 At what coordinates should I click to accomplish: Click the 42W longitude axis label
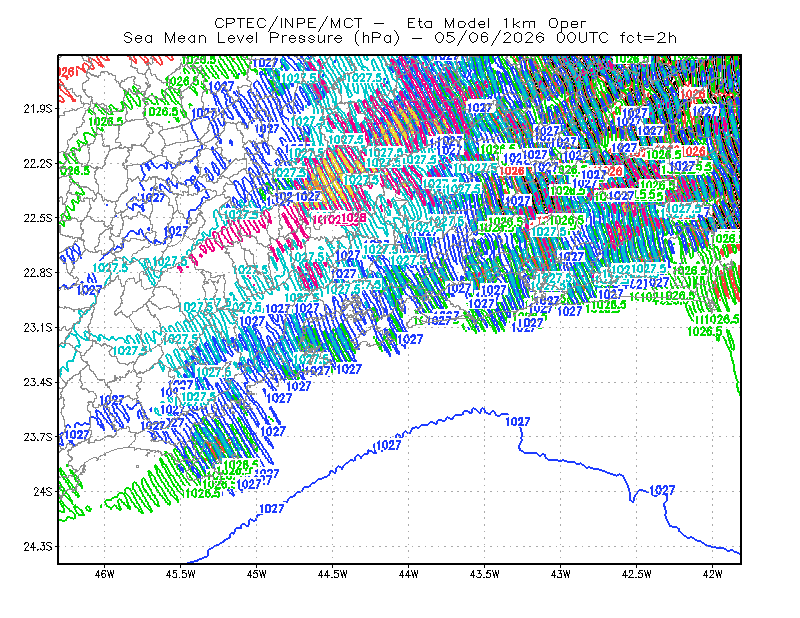[x=712, y=574]
